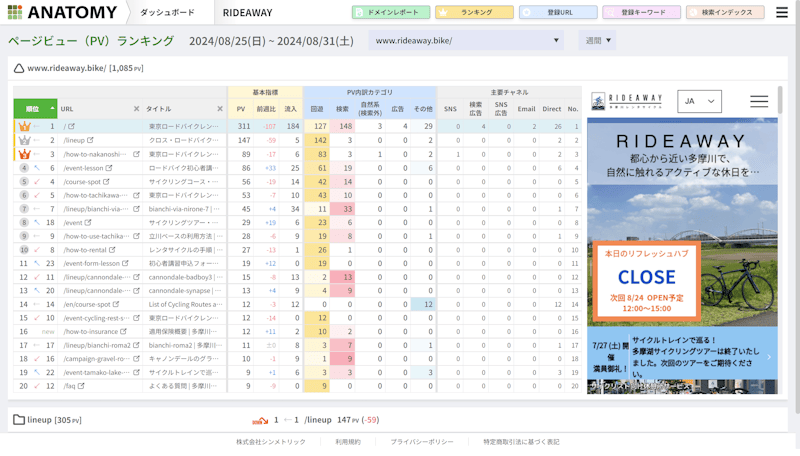Image resolution: width=800 pixels, height=456 pixels.
Task: Click the RIDEAWAY breadcrumb
Action: (x=247, y=12)
